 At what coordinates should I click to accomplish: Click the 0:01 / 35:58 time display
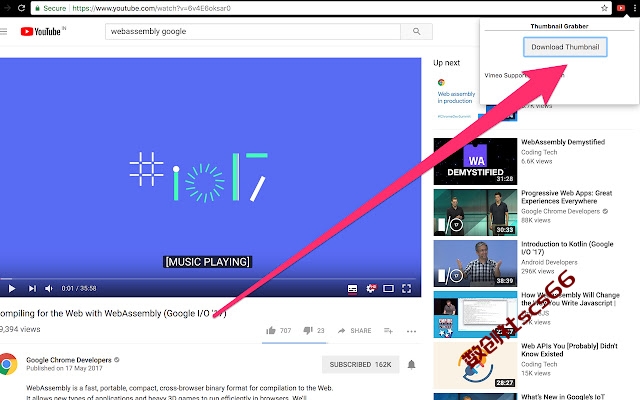[x=79, y=289]
